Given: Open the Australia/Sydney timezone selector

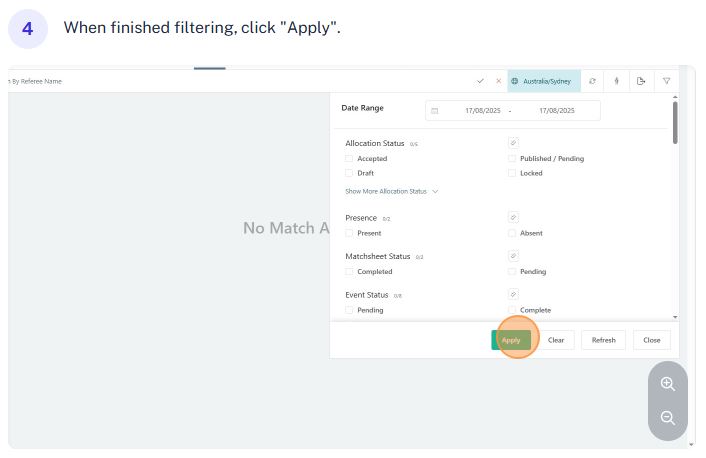Looking at the screenshot, I should pos(544,81).
